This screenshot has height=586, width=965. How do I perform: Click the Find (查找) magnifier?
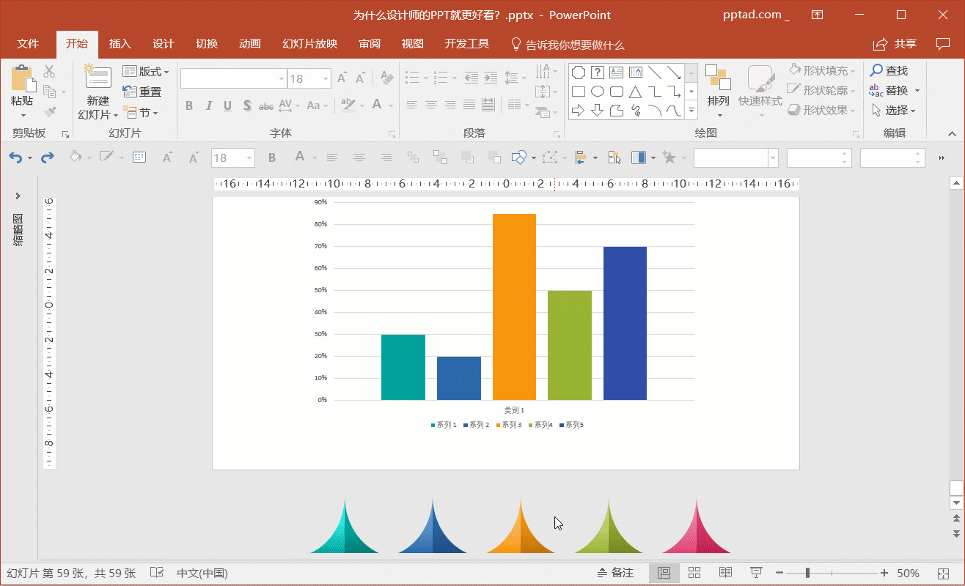888,71
